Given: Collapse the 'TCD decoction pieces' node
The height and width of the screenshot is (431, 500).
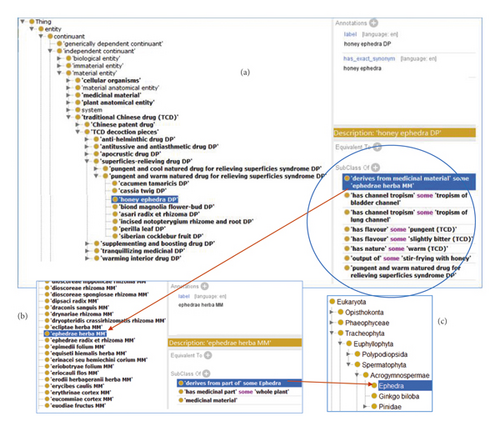Looking at the screenshot, I should tap(78, 132).
